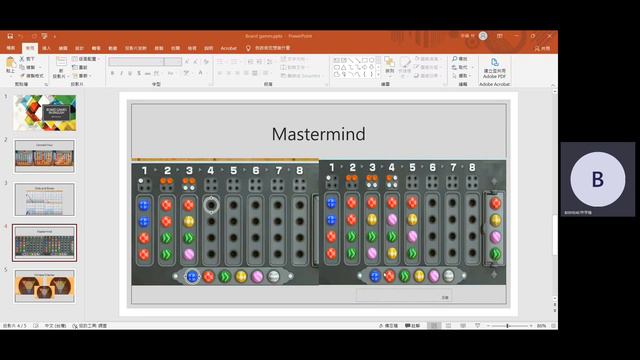
Task: Open the slide Layout dropdown
Action: (x=86, y=59)
